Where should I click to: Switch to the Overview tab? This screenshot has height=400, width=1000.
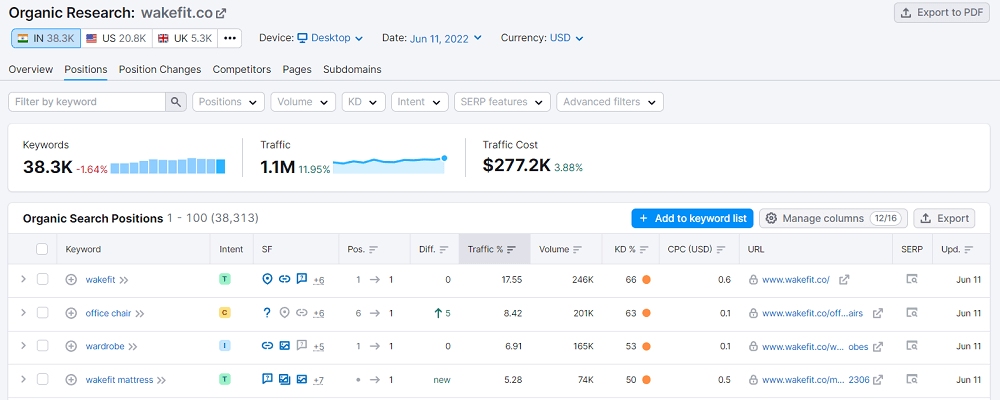click(x=31, y=70)
